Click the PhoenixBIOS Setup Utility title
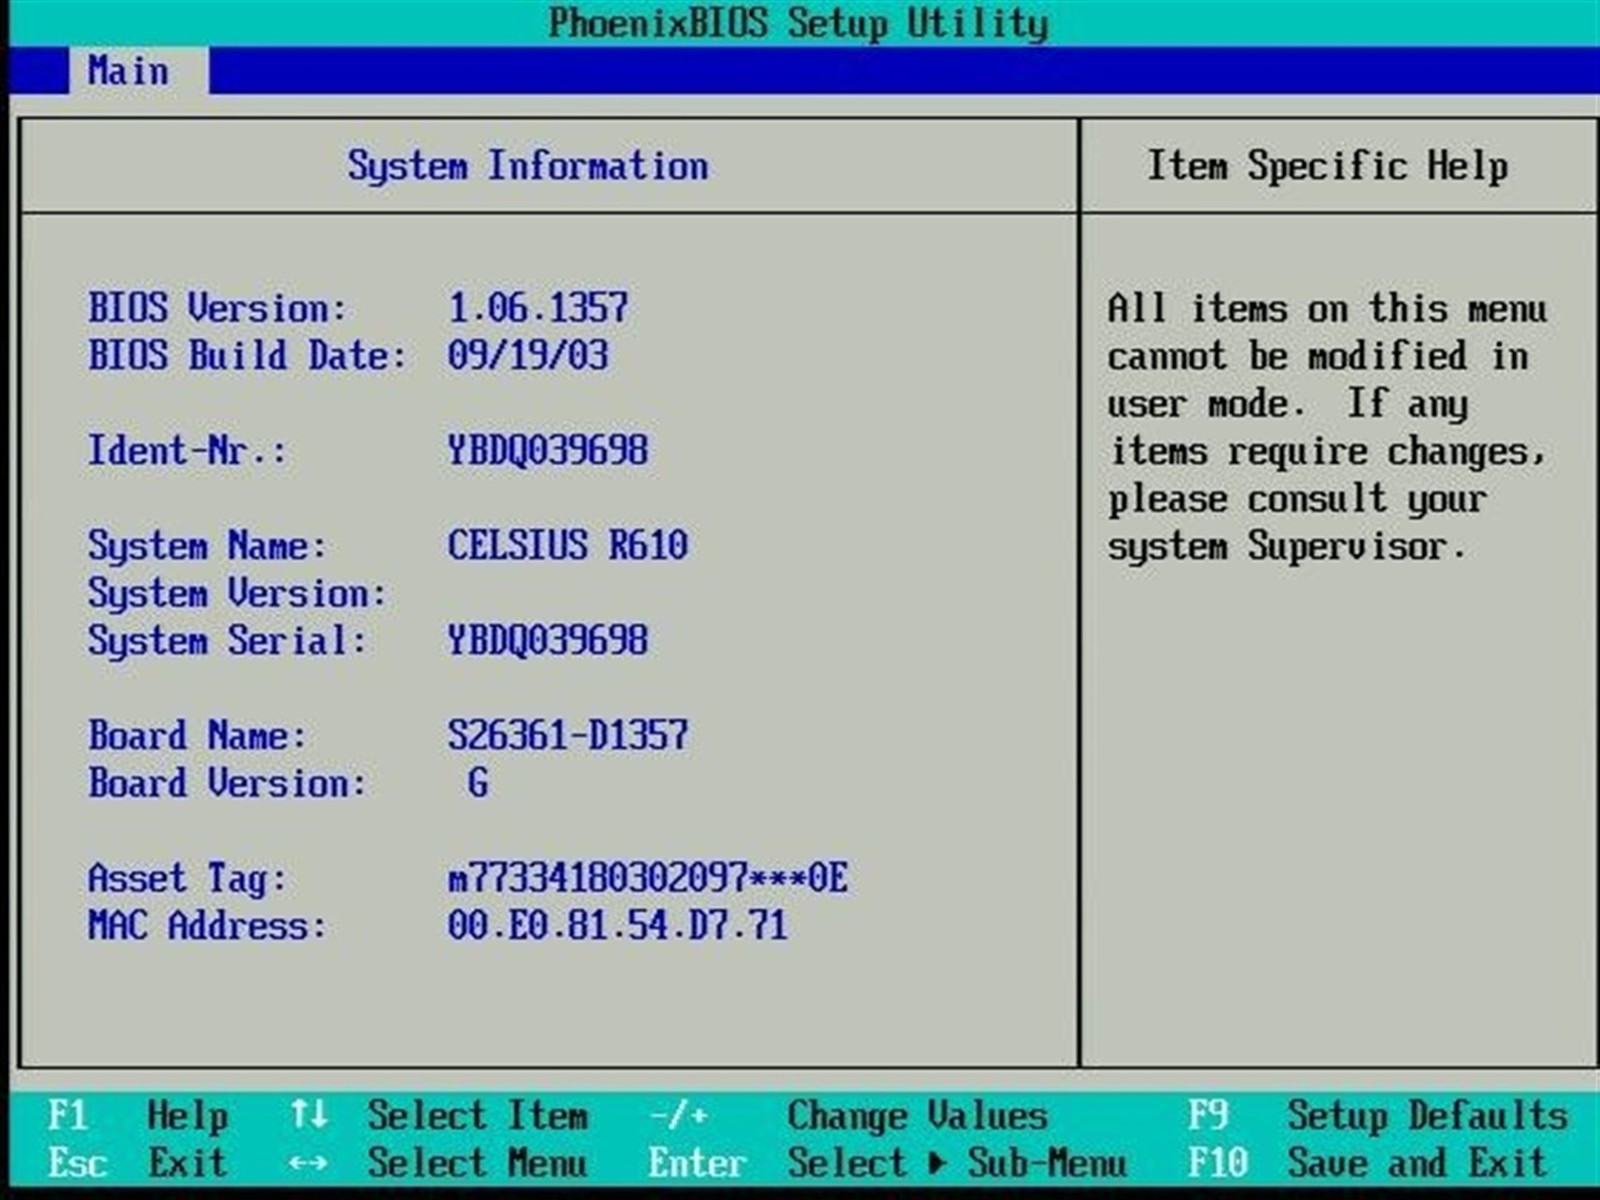1600x1200 pixels. coord(798,24)
